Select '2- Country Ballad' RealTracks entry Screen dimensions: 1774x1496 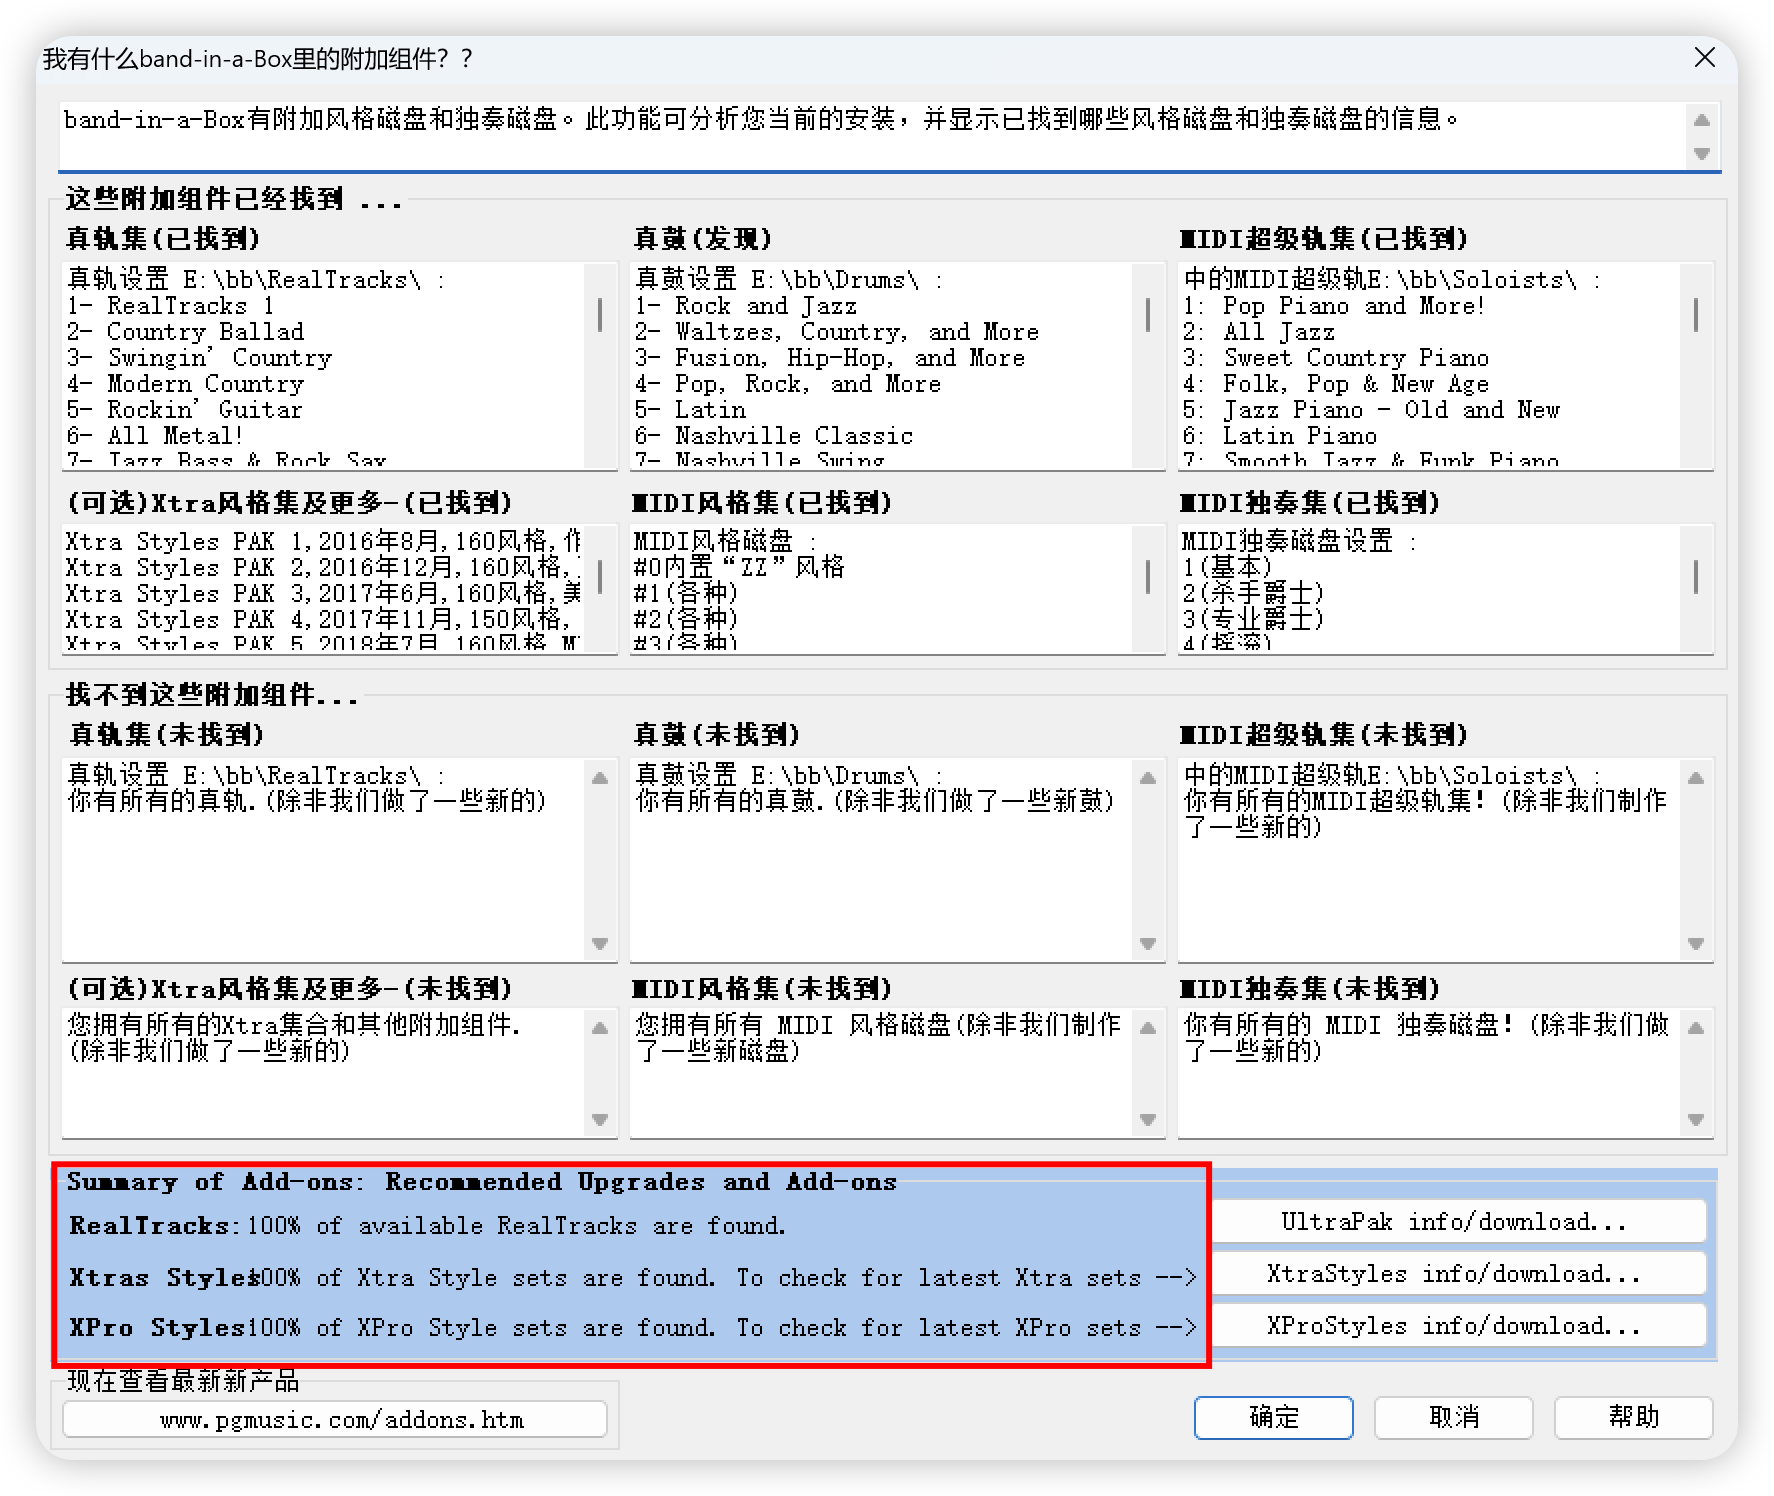(x=186, y=332)
